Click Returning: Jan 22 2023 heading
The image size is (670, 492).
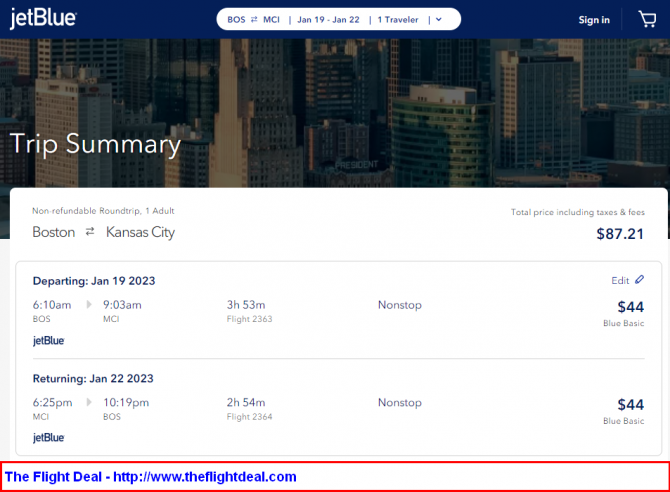pos(93,379)
